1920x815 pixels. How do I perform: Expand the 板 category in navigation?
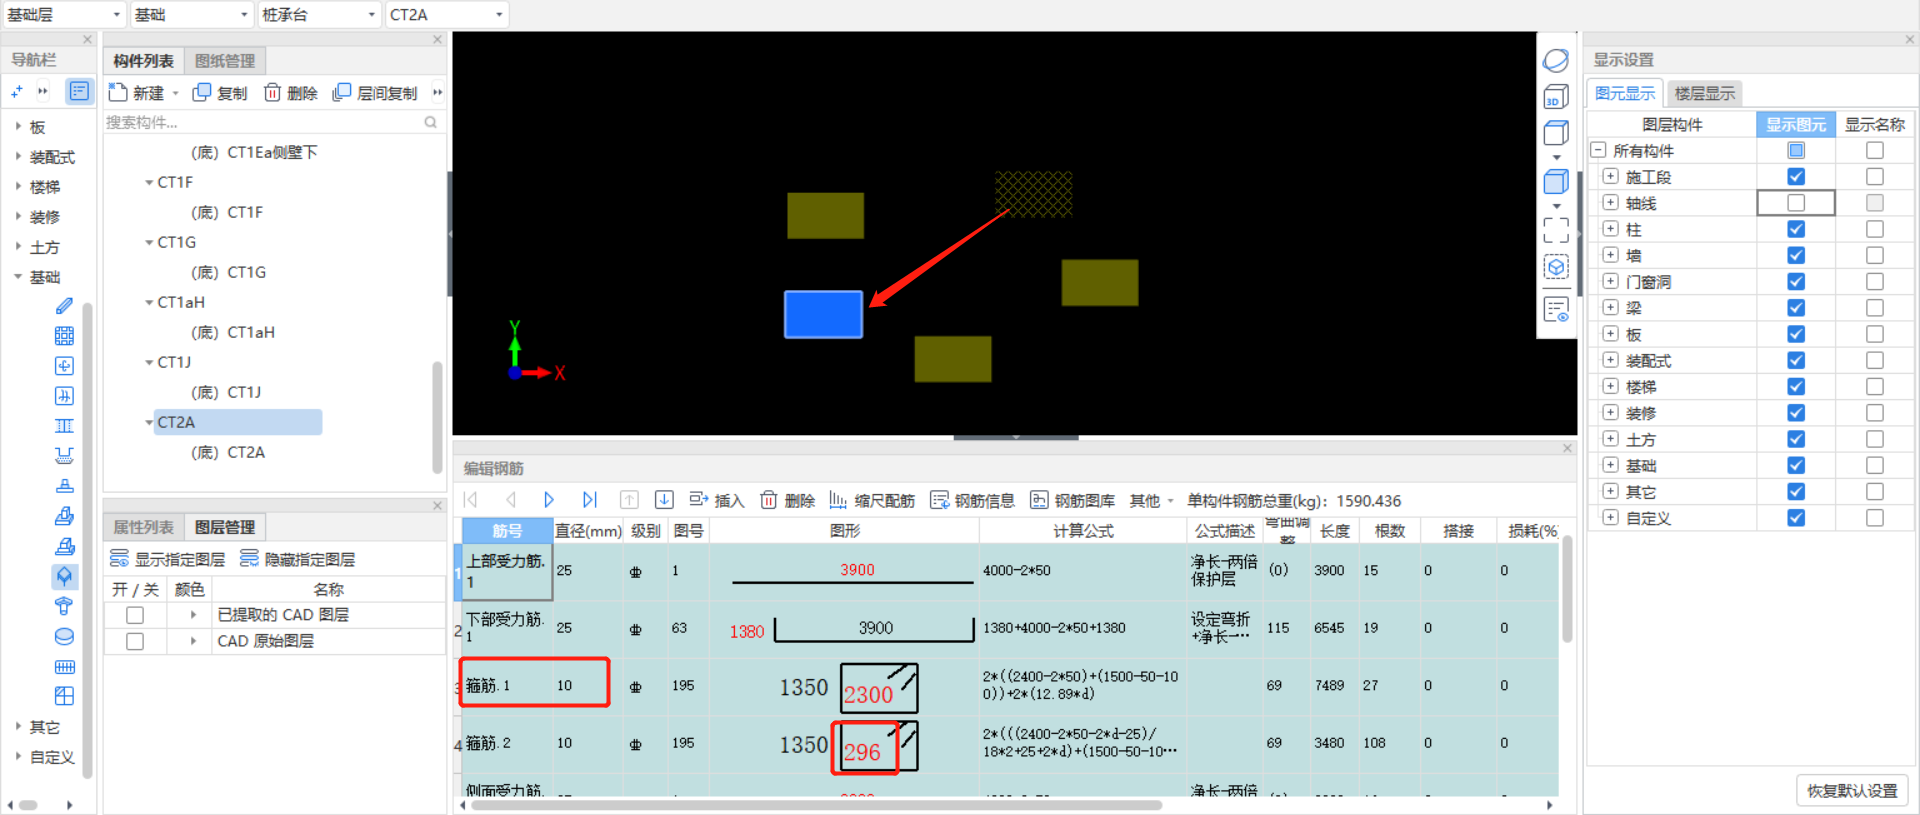click(x=18, y=127)
